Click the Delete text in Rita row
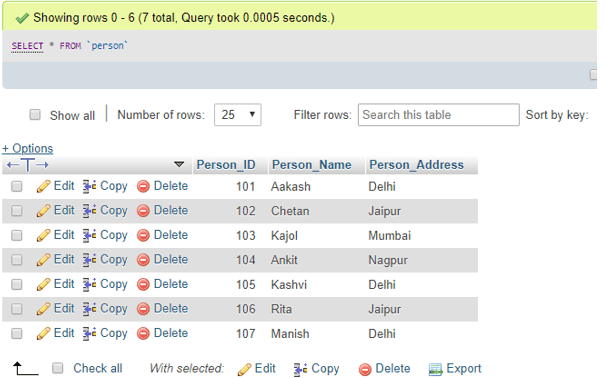This screenshot has width=605, height=378. point(171,309)
